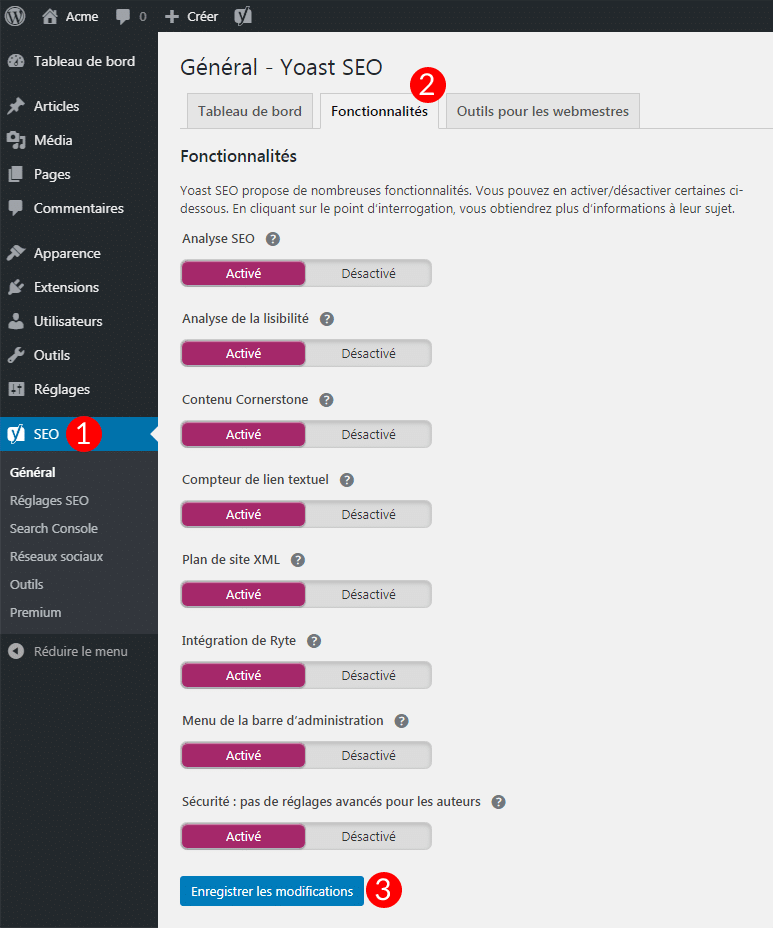Click the Réglages sliders icon
The image size is (773, 928).
point(16,389)
